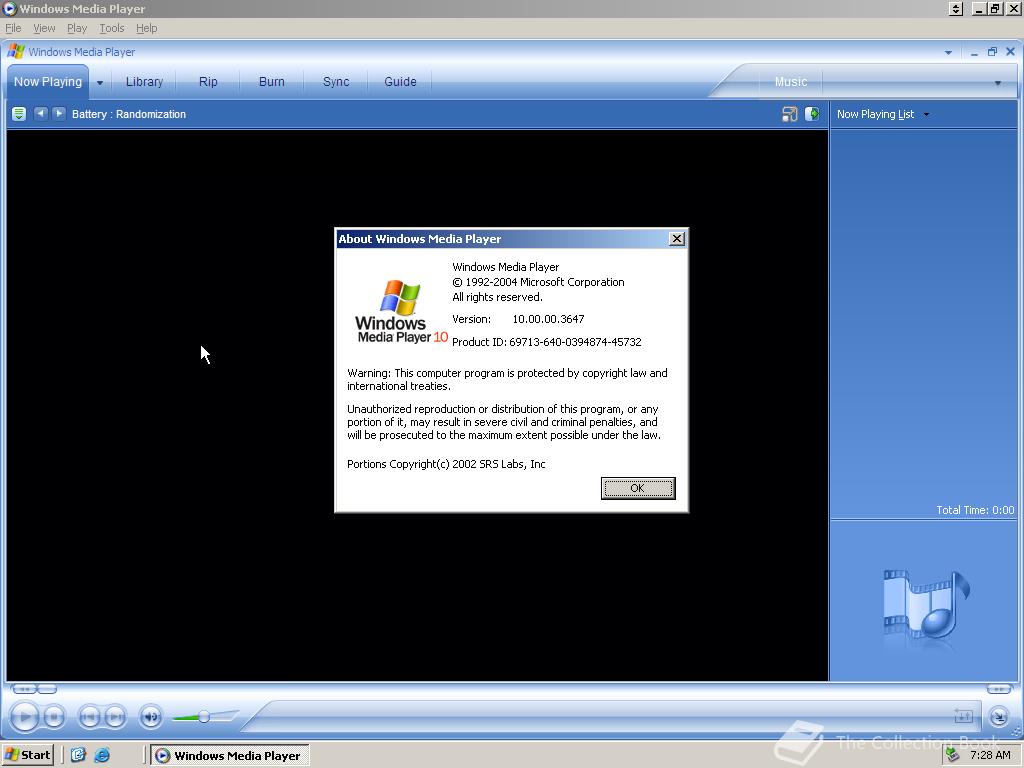Open the visualization selection icon

(x=18, y=113)
